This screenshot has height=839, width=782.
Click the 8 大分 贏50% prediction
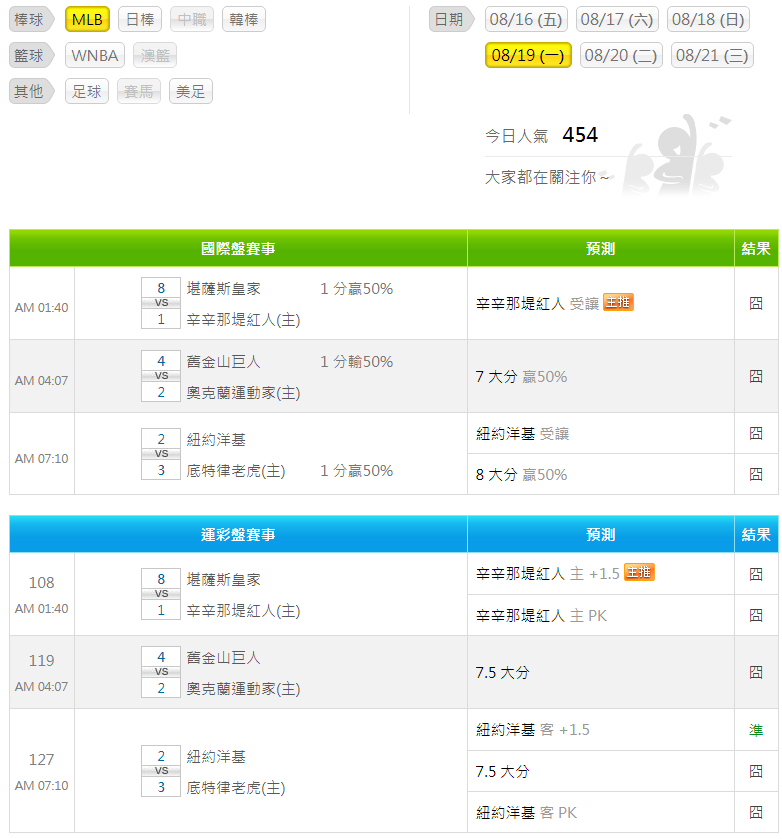click(x=521, y=475)
